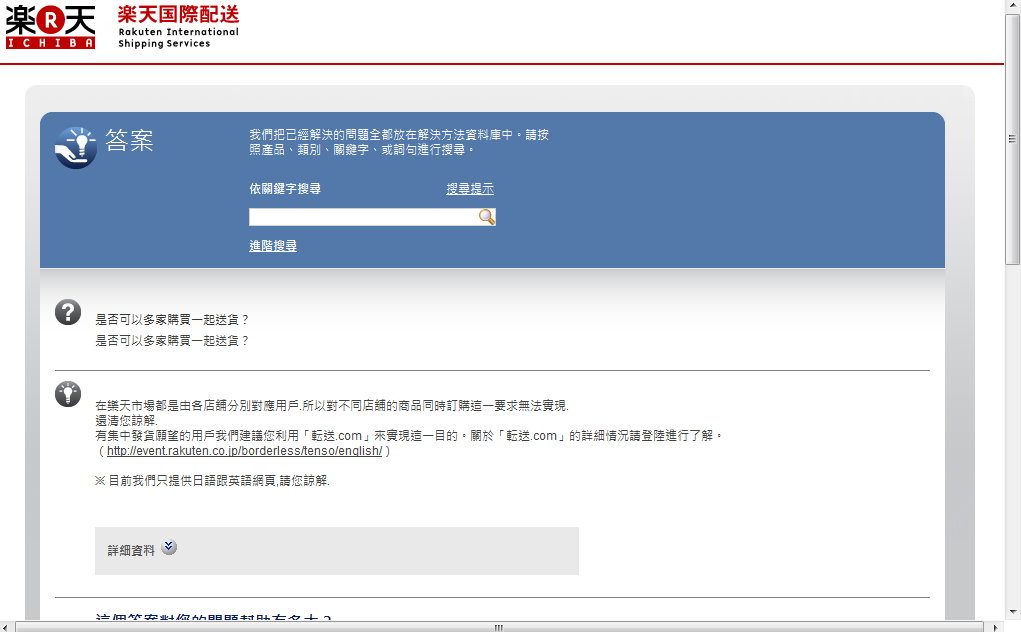This screenshot has height=632, width=1021.
Task: Open the 搜尋提示 link
Action: (x=470, y=189)
